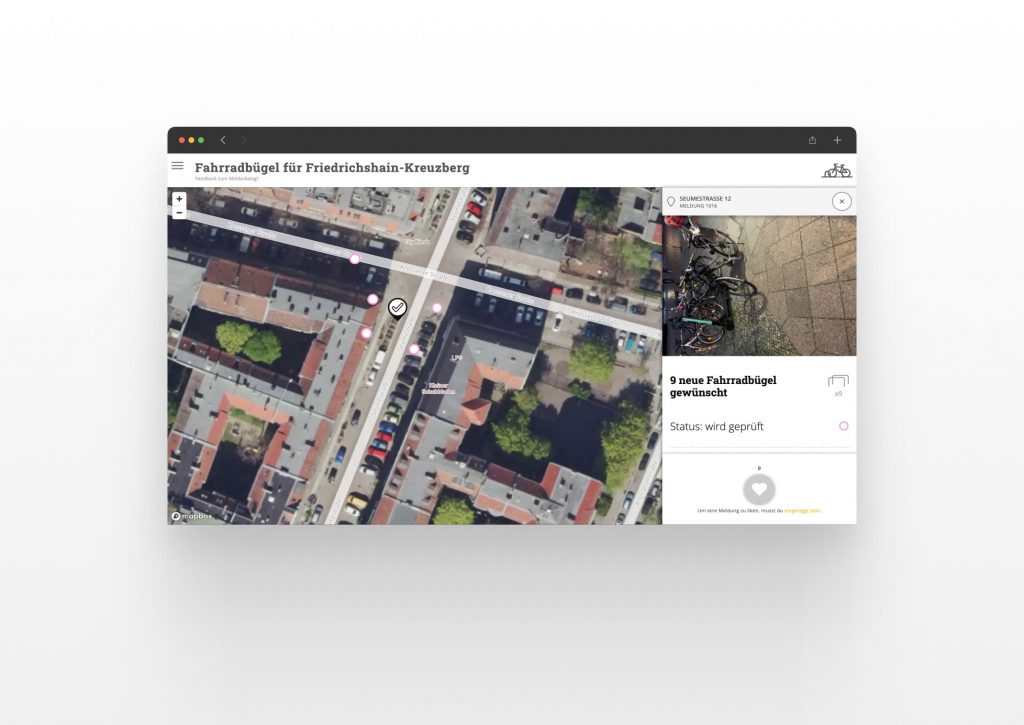Open the 'eingeloggt sein' login link
Viewport: 1024px width, 725px height.
(x=802, y=511)
